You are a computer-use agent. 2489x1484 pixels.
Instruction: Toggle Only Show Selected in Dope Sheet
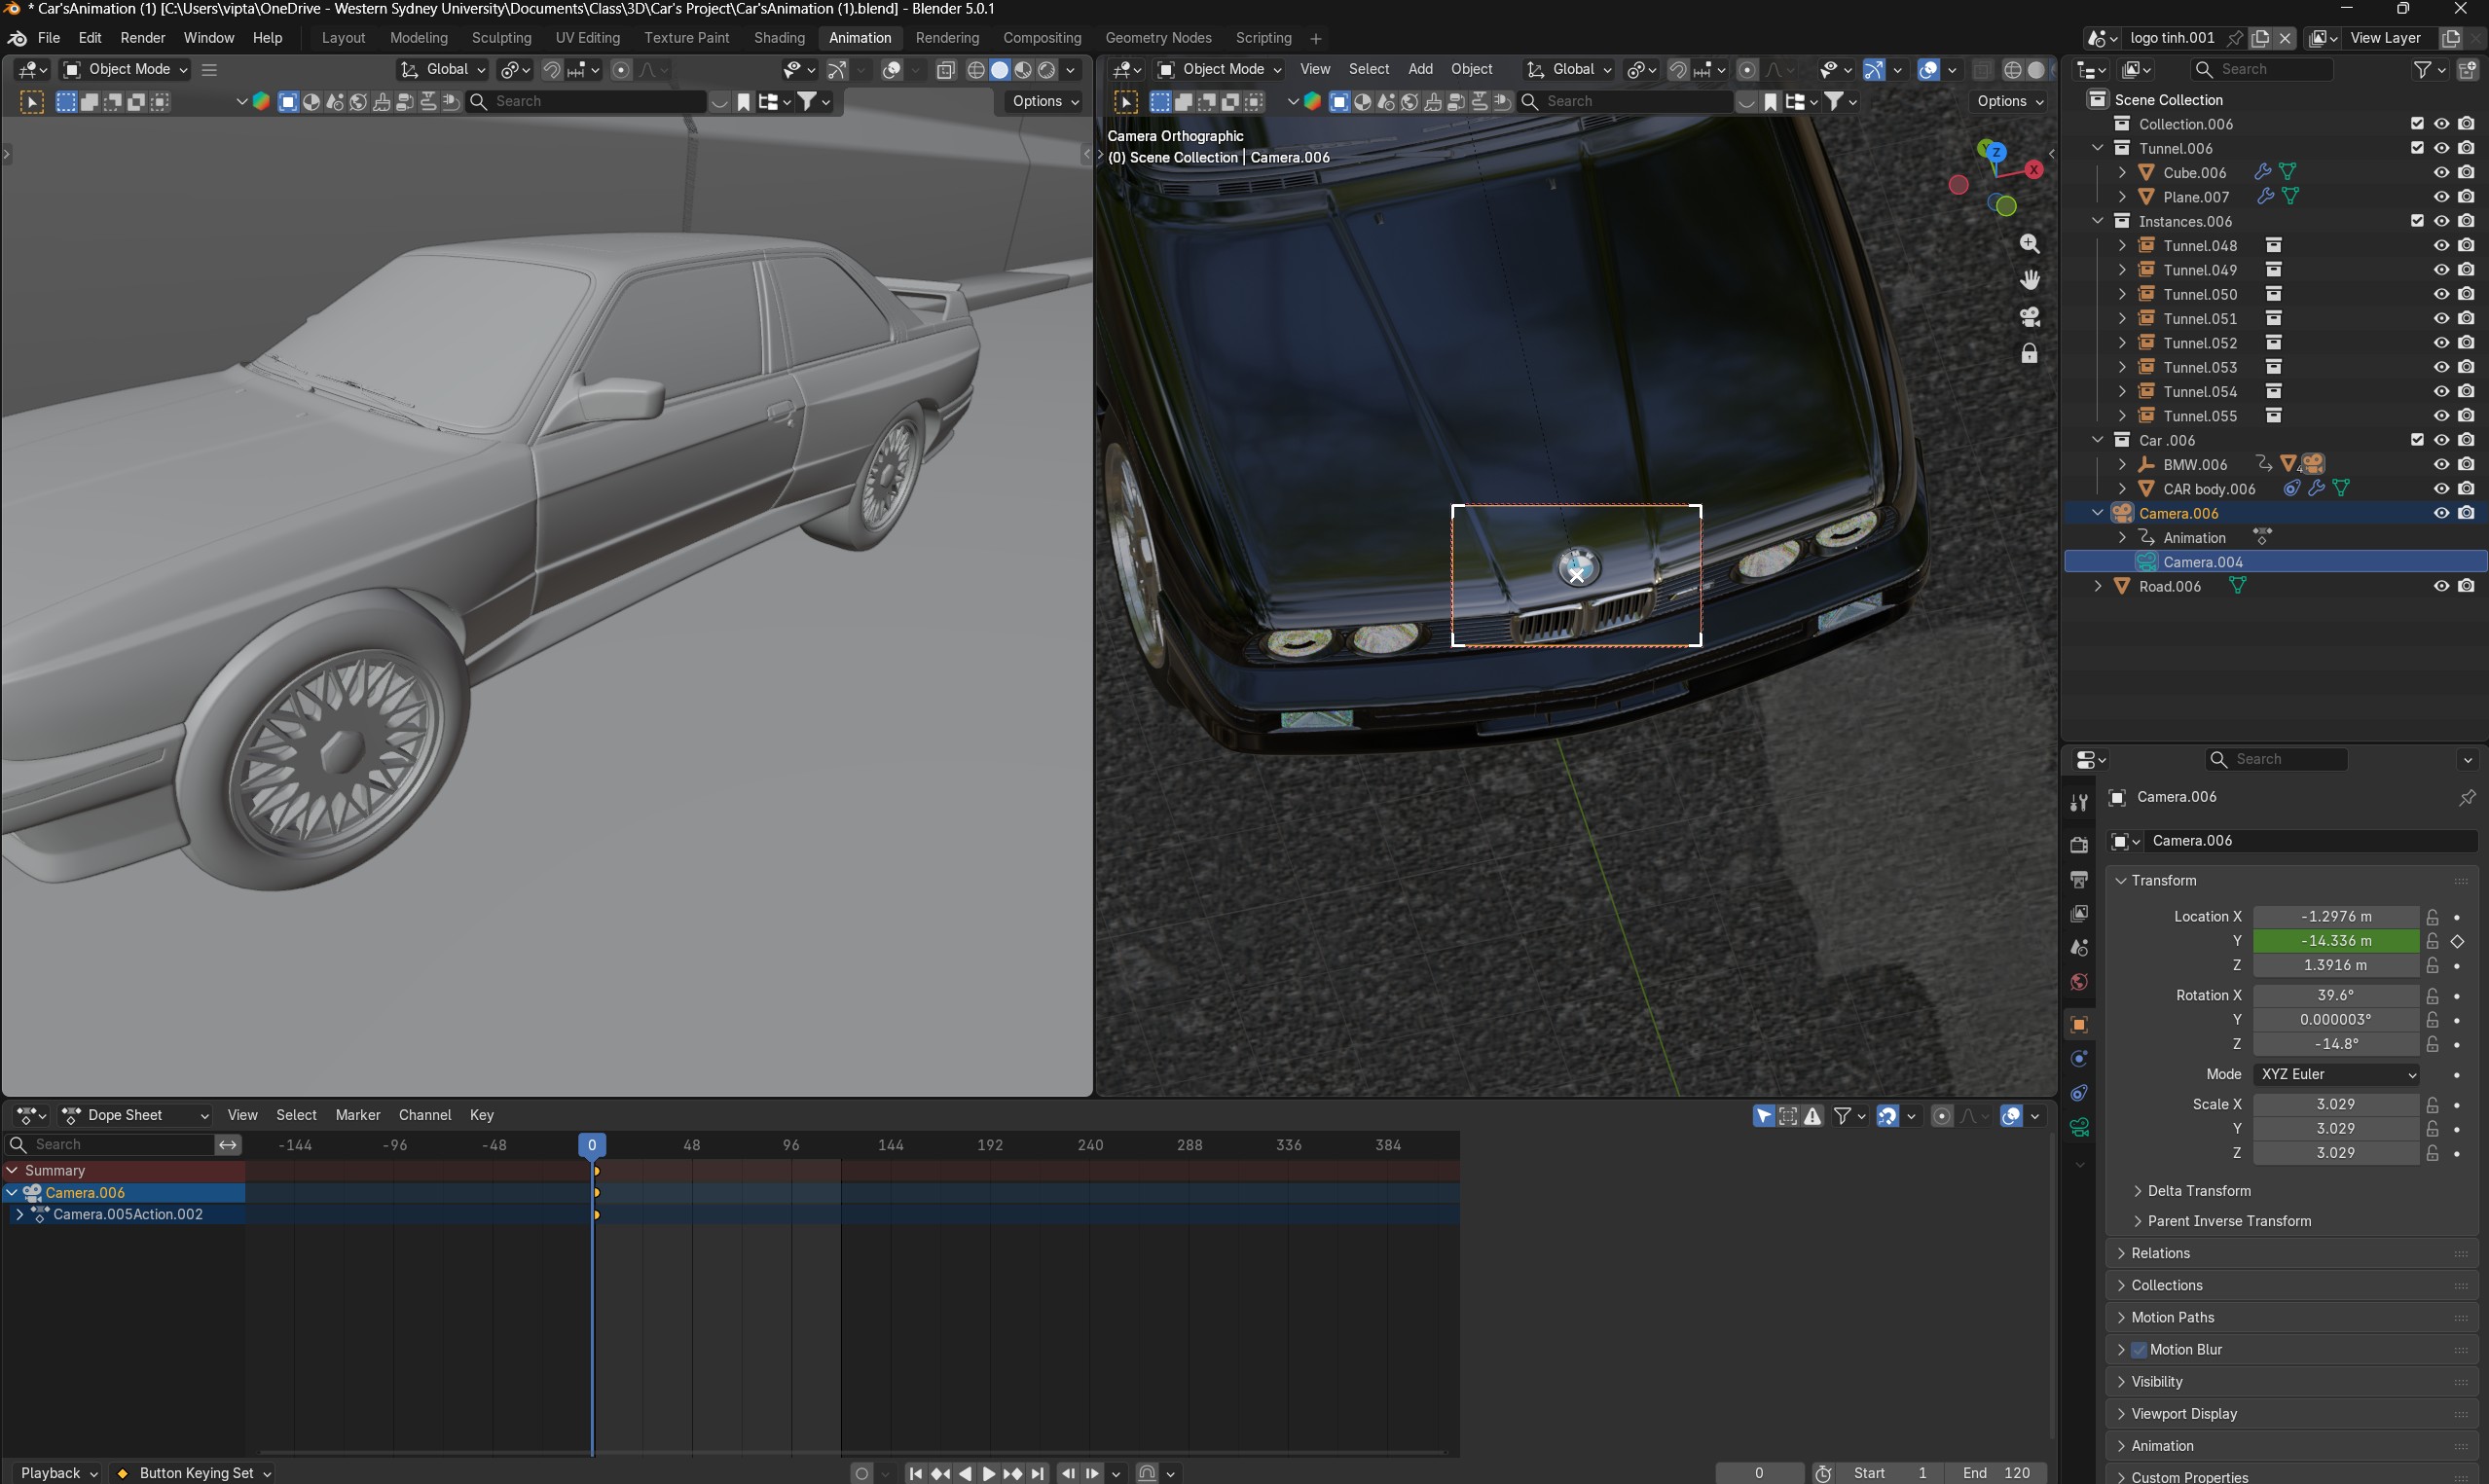pos(1764,1116)
